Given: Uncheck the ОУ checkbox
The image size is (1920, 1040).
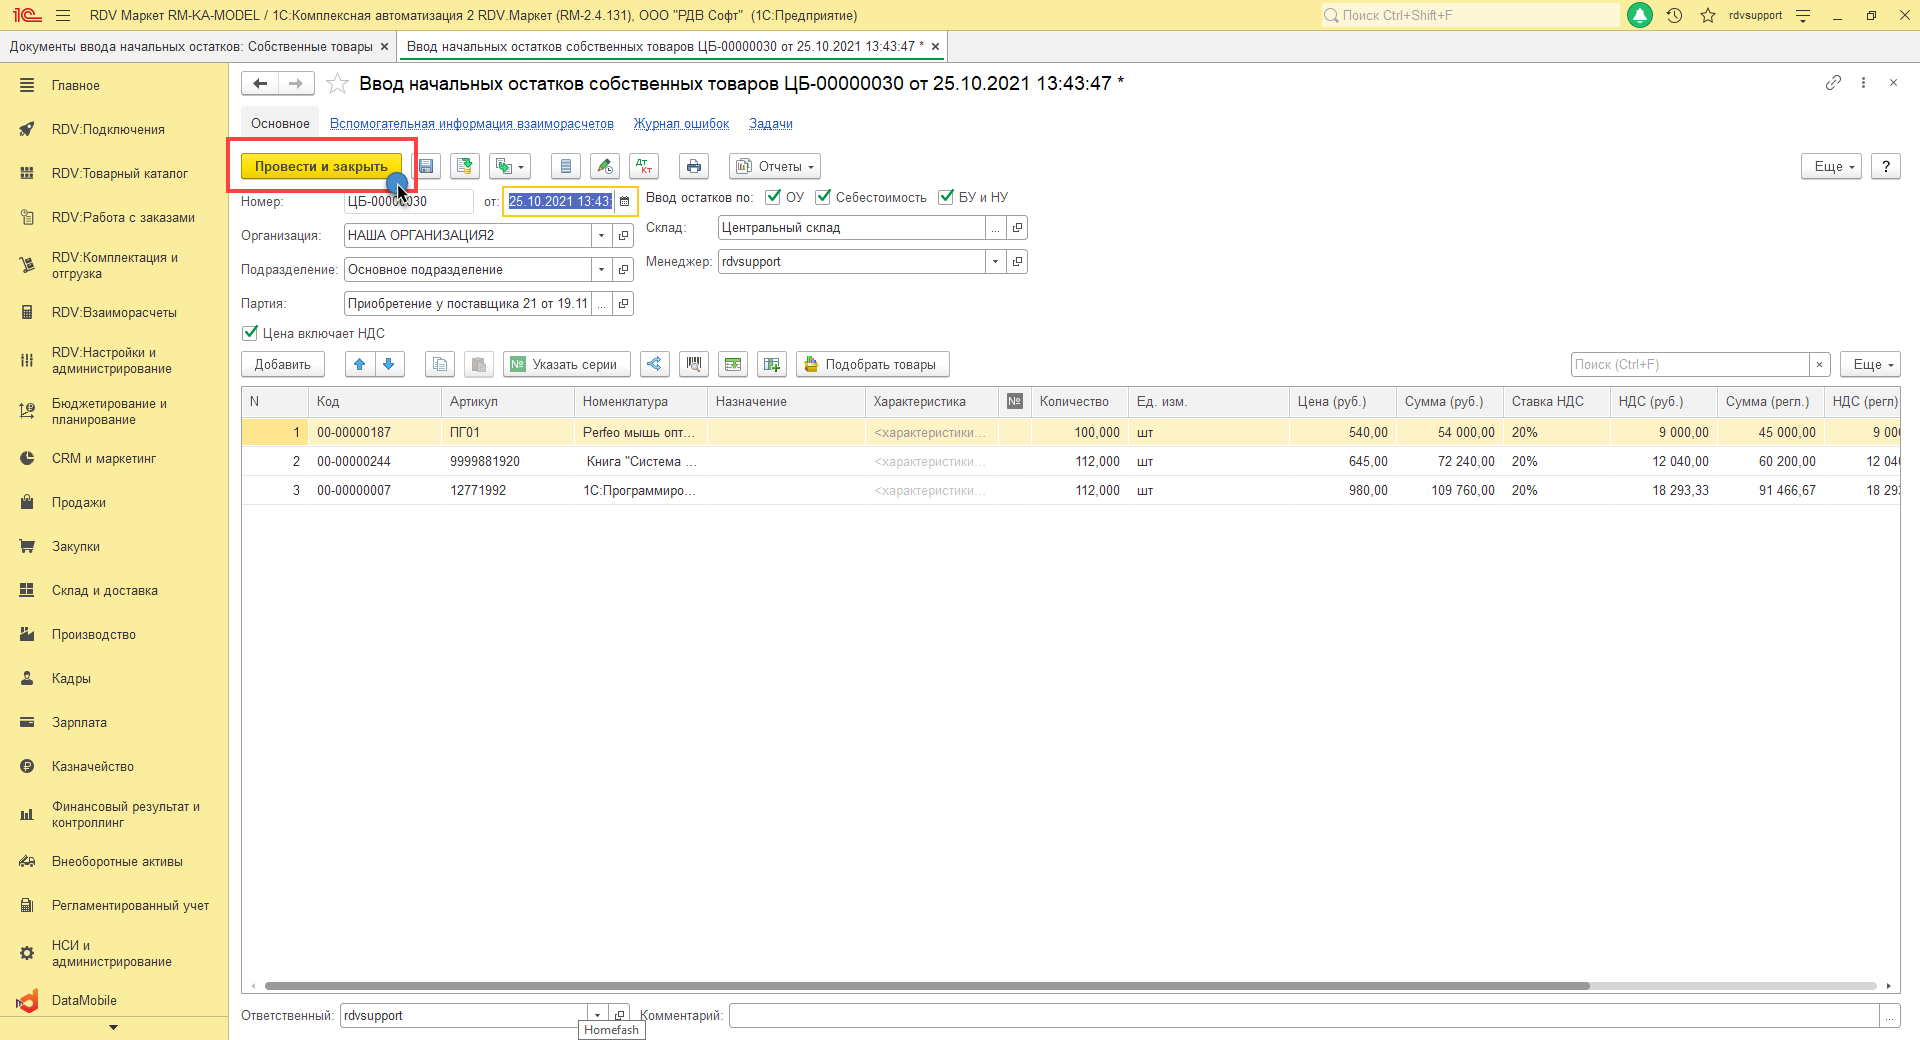Looking at the screenshot, I should tap(773, 197).
